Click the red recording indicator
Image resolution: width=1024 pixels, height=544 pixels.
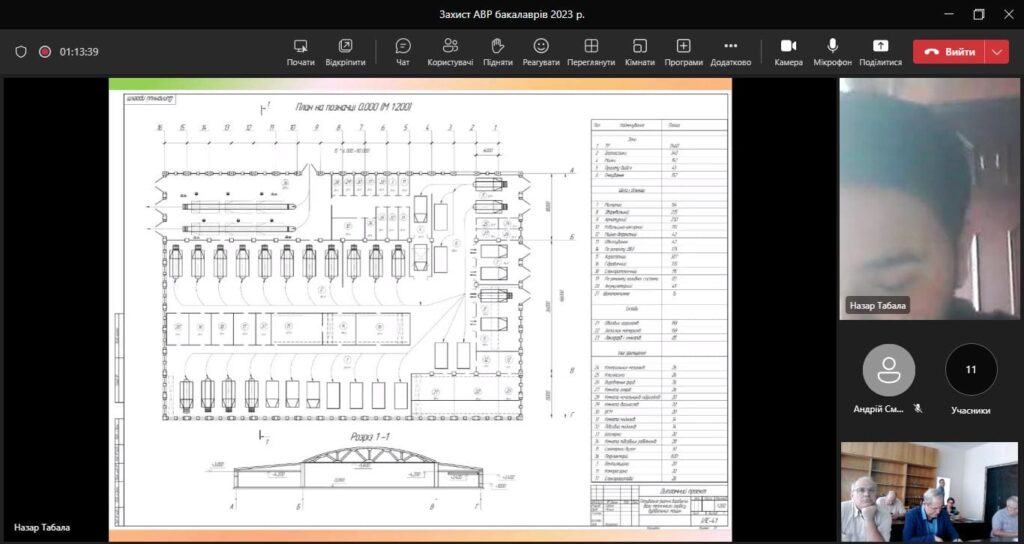pos(45,52)
